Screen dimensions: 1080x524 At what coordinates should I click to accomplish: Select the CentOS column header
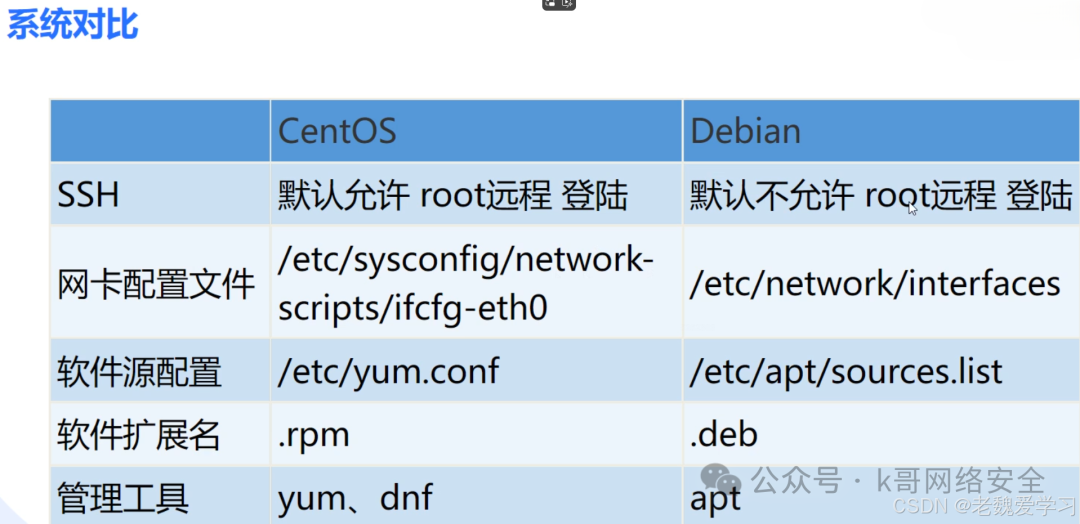[x=477, y=131]
